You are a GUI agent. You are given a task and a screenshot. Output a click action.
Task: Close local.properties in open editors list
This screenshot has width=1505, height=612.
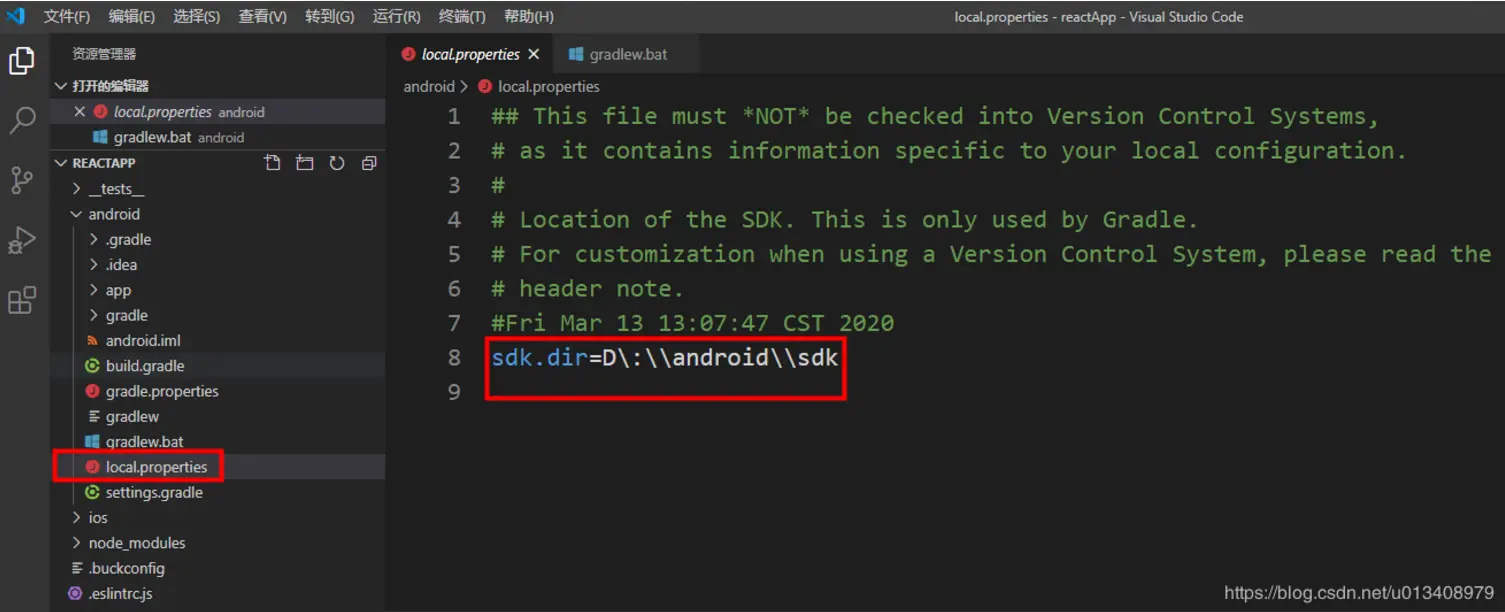(80, 112)
